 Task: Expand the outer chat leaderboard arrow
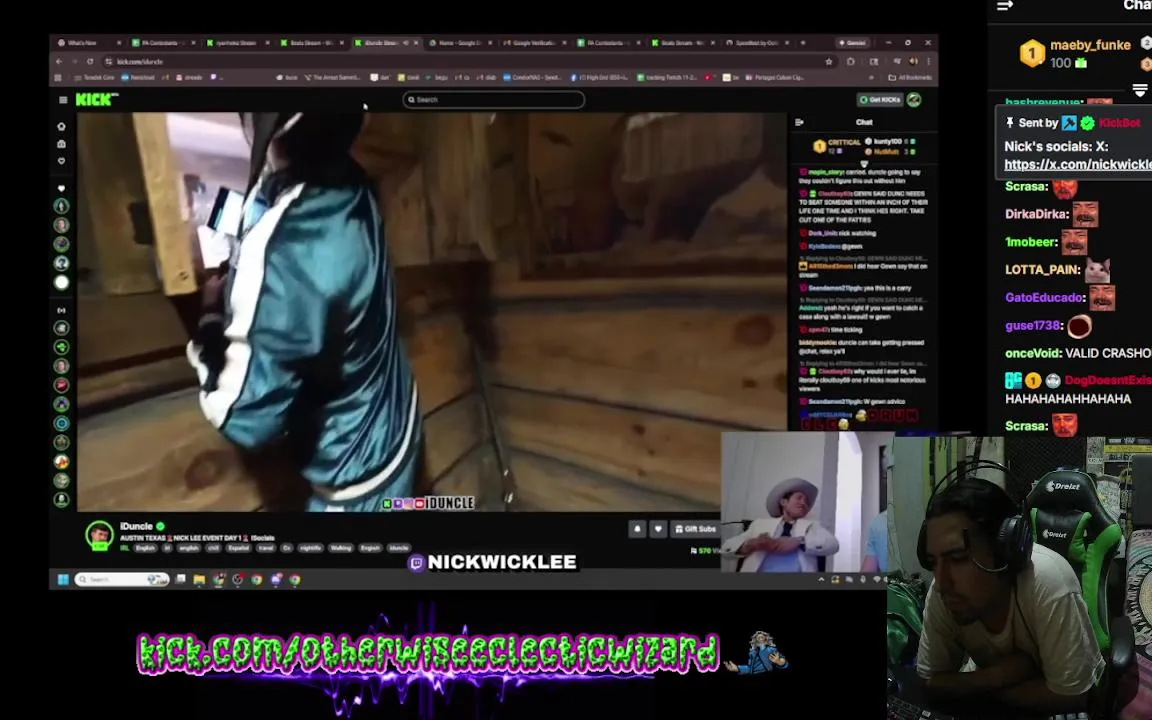tap(1140, 90)
